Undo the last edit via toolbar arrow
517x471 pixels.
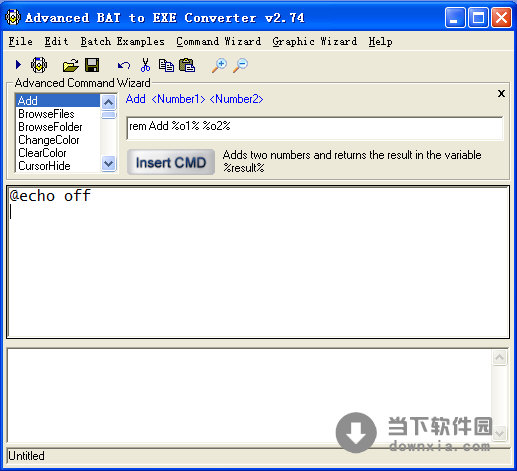(124, 65)
